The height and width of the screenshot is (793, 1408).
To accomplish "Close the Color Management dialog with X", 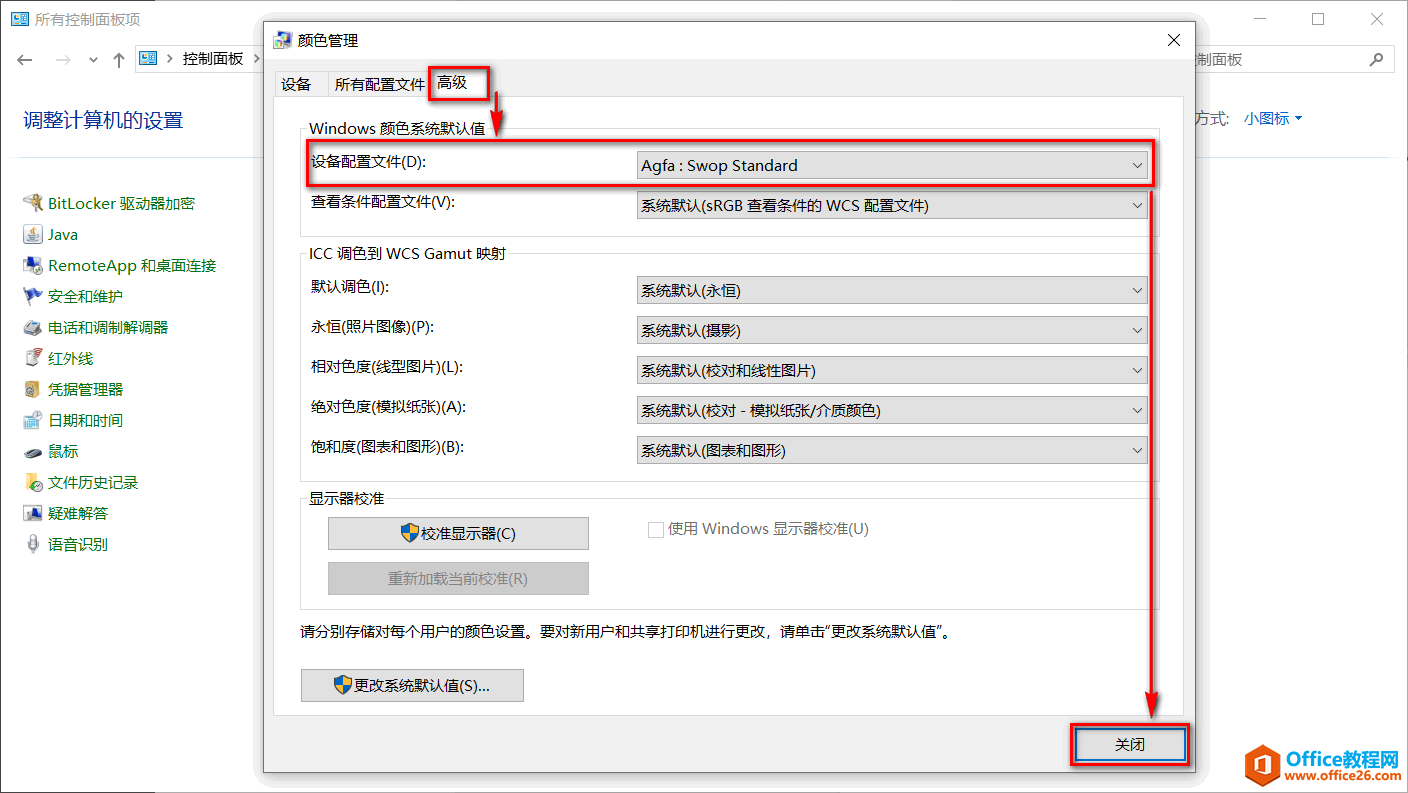I will [x=1173, y=40].
